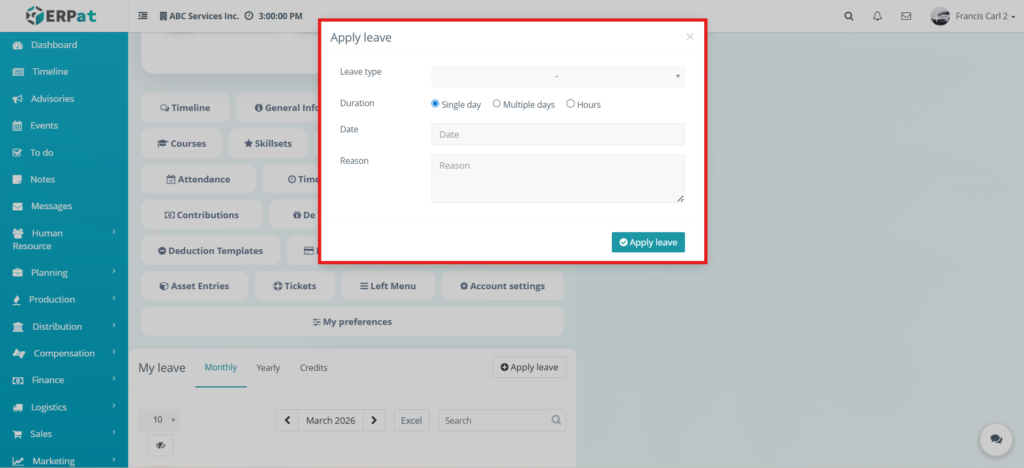Open search with the magnifier icon in top bar

849,16
